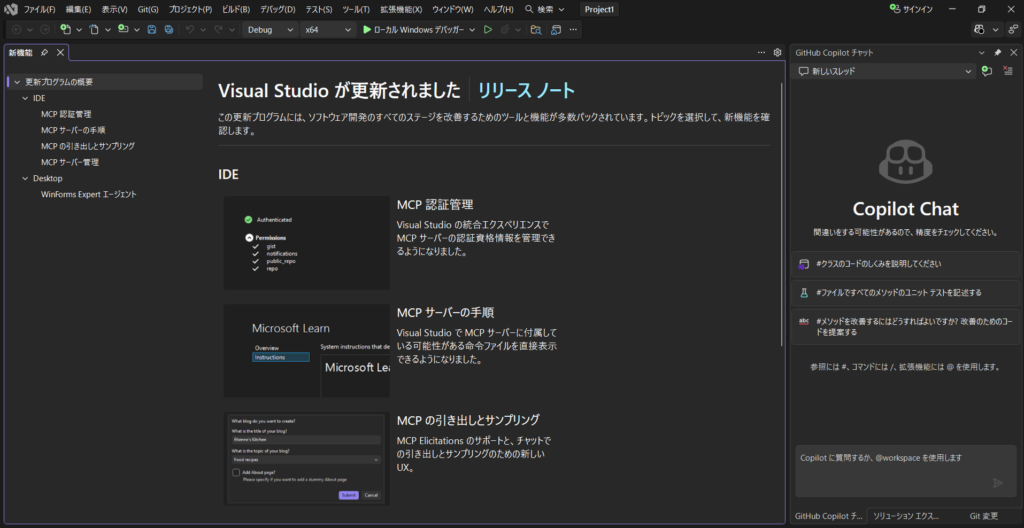Open the x64 platform dropdown
This screenshot has width=1024, height=528.
click(328, 30)
